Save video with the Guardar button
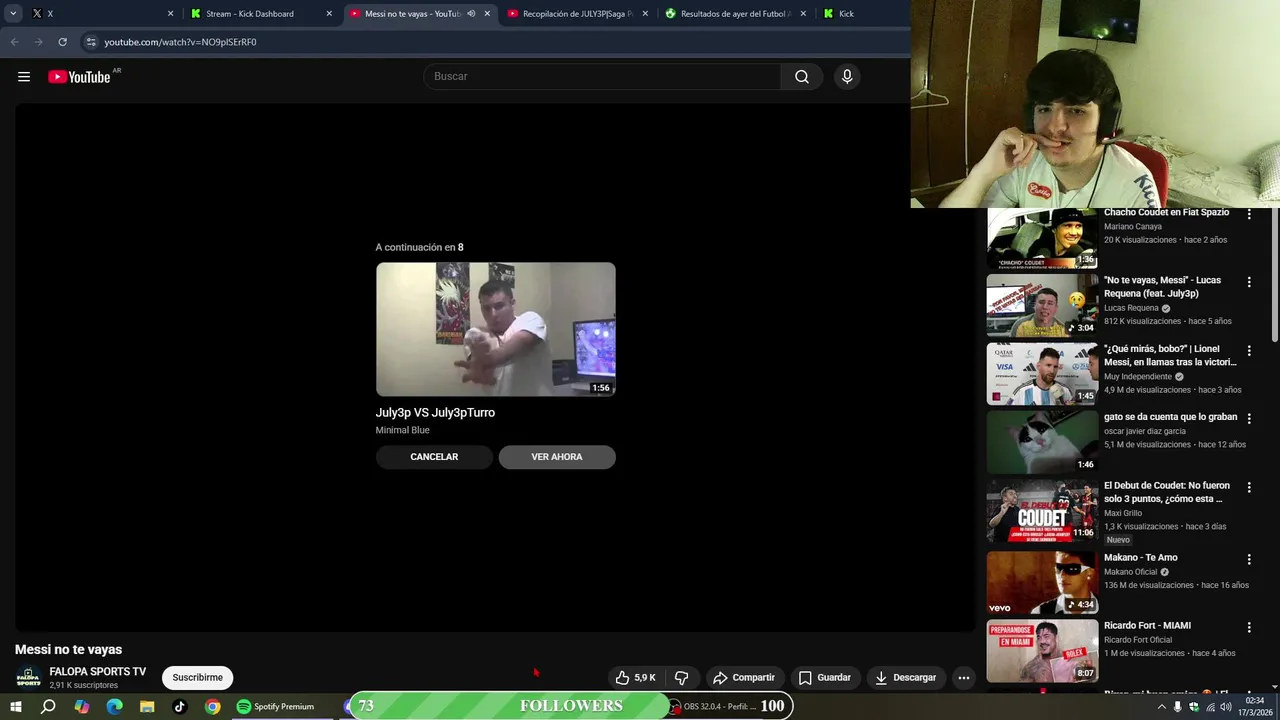This screenshot has height=720, width=1280. 824,677
